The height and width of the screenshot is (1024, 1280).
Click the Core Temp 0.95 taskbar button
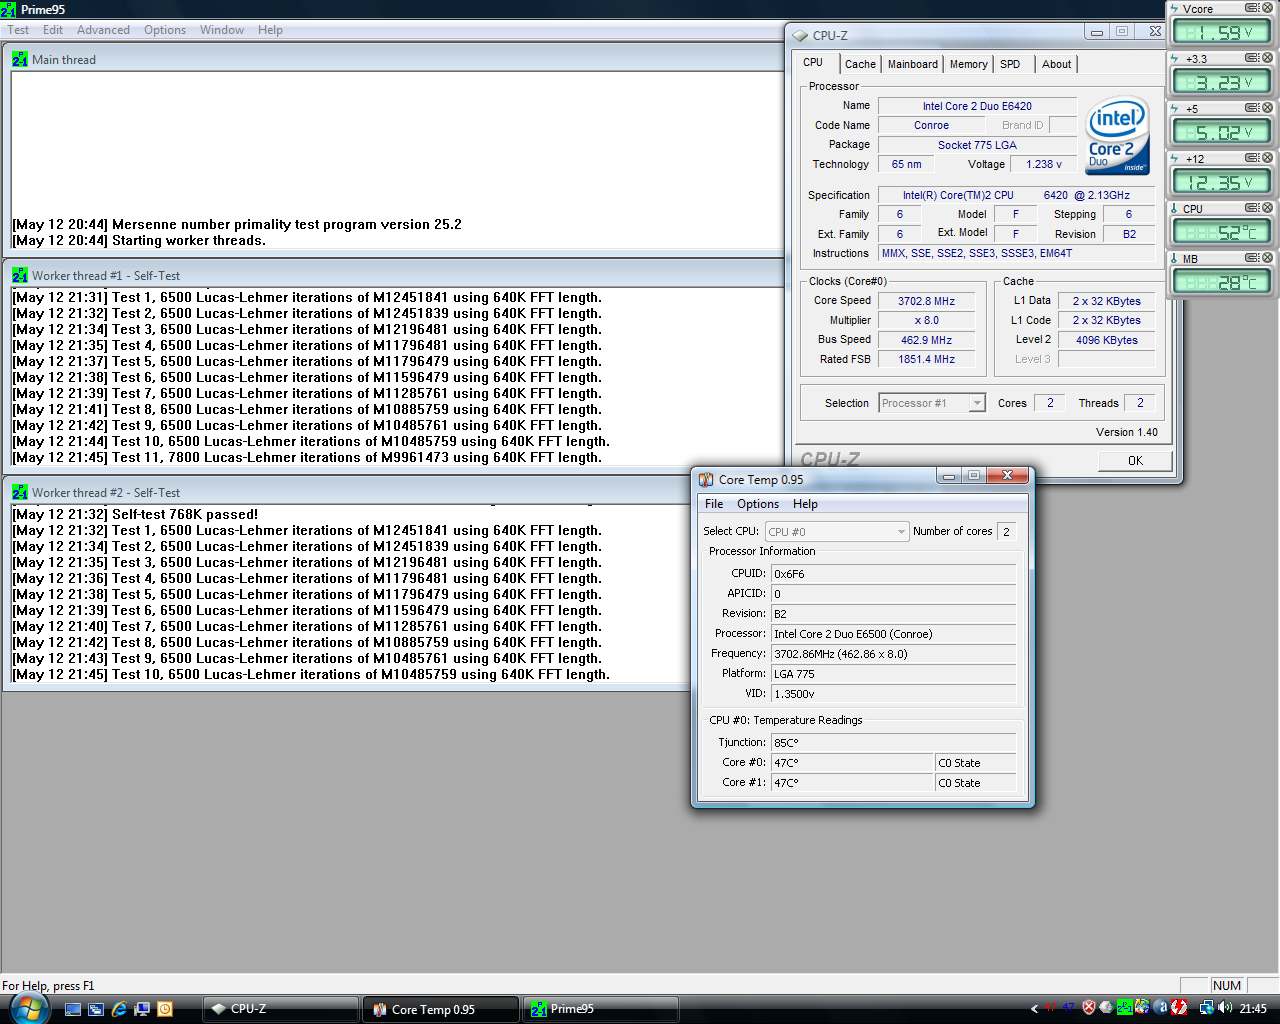[441, 1009]
